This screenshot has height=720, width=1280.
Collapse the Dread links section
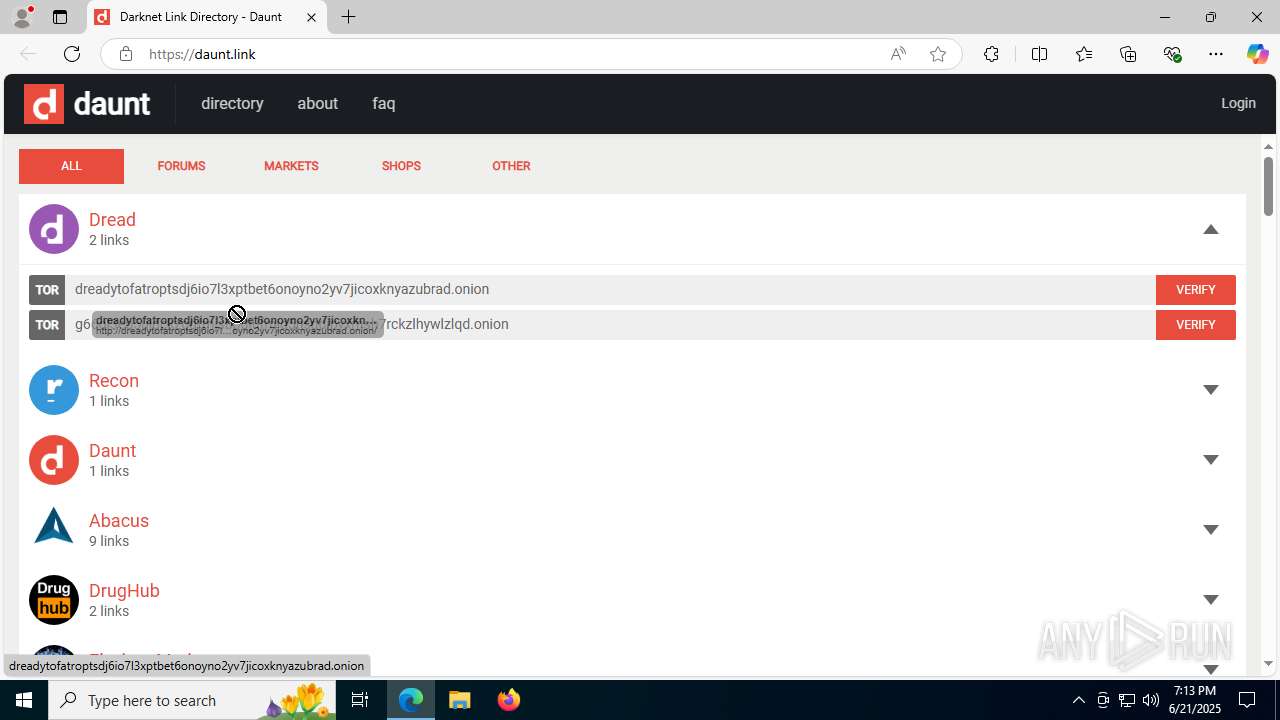[1211, 229]
